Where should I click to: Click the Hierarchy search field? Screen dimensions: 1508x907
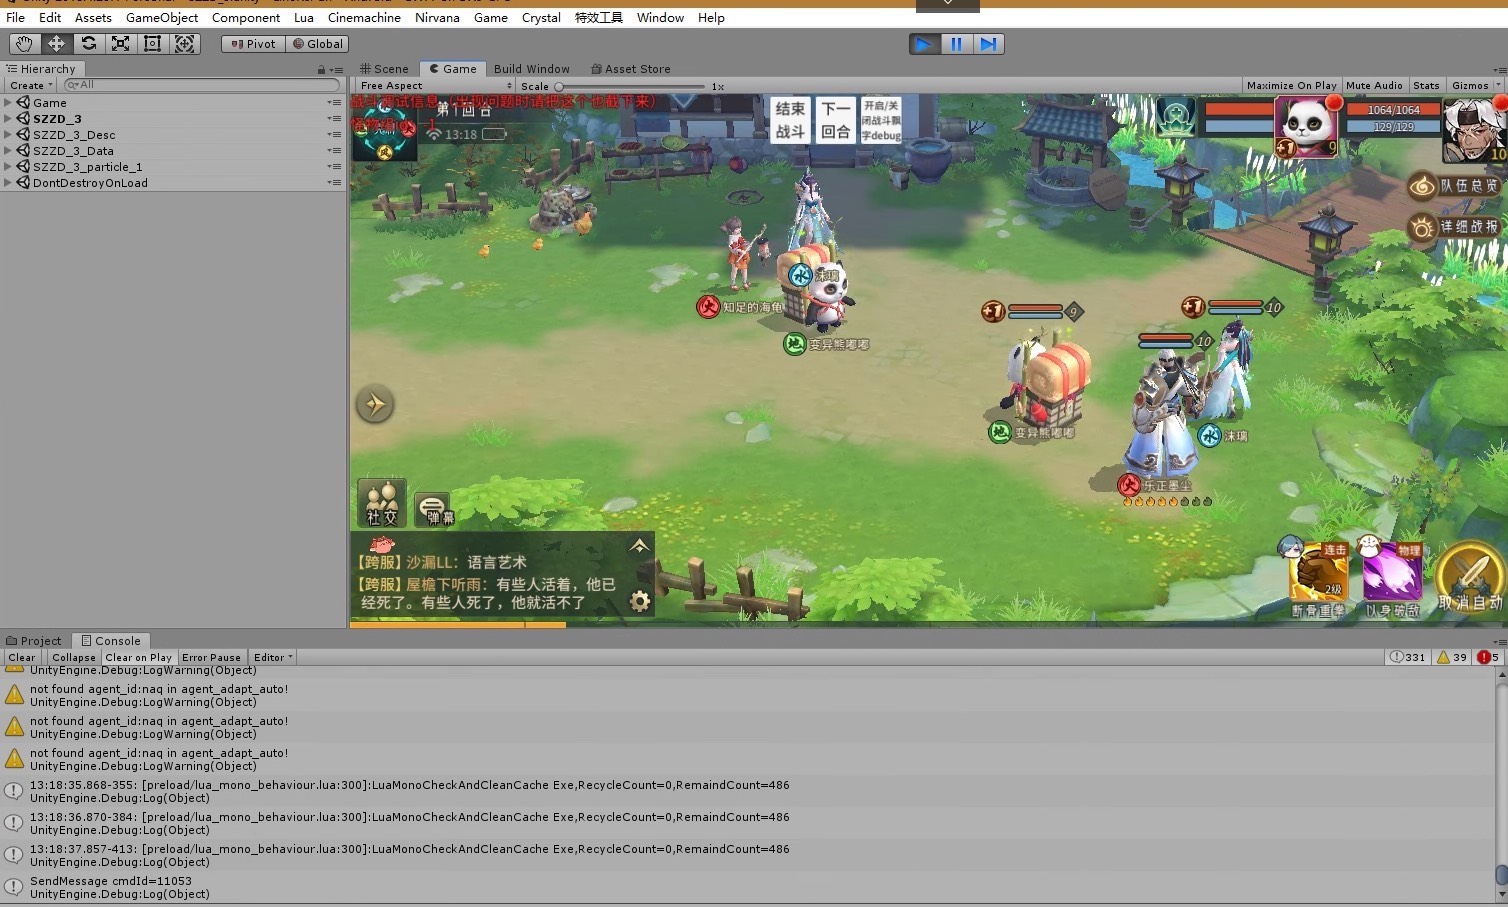click(x=200, y=85)
